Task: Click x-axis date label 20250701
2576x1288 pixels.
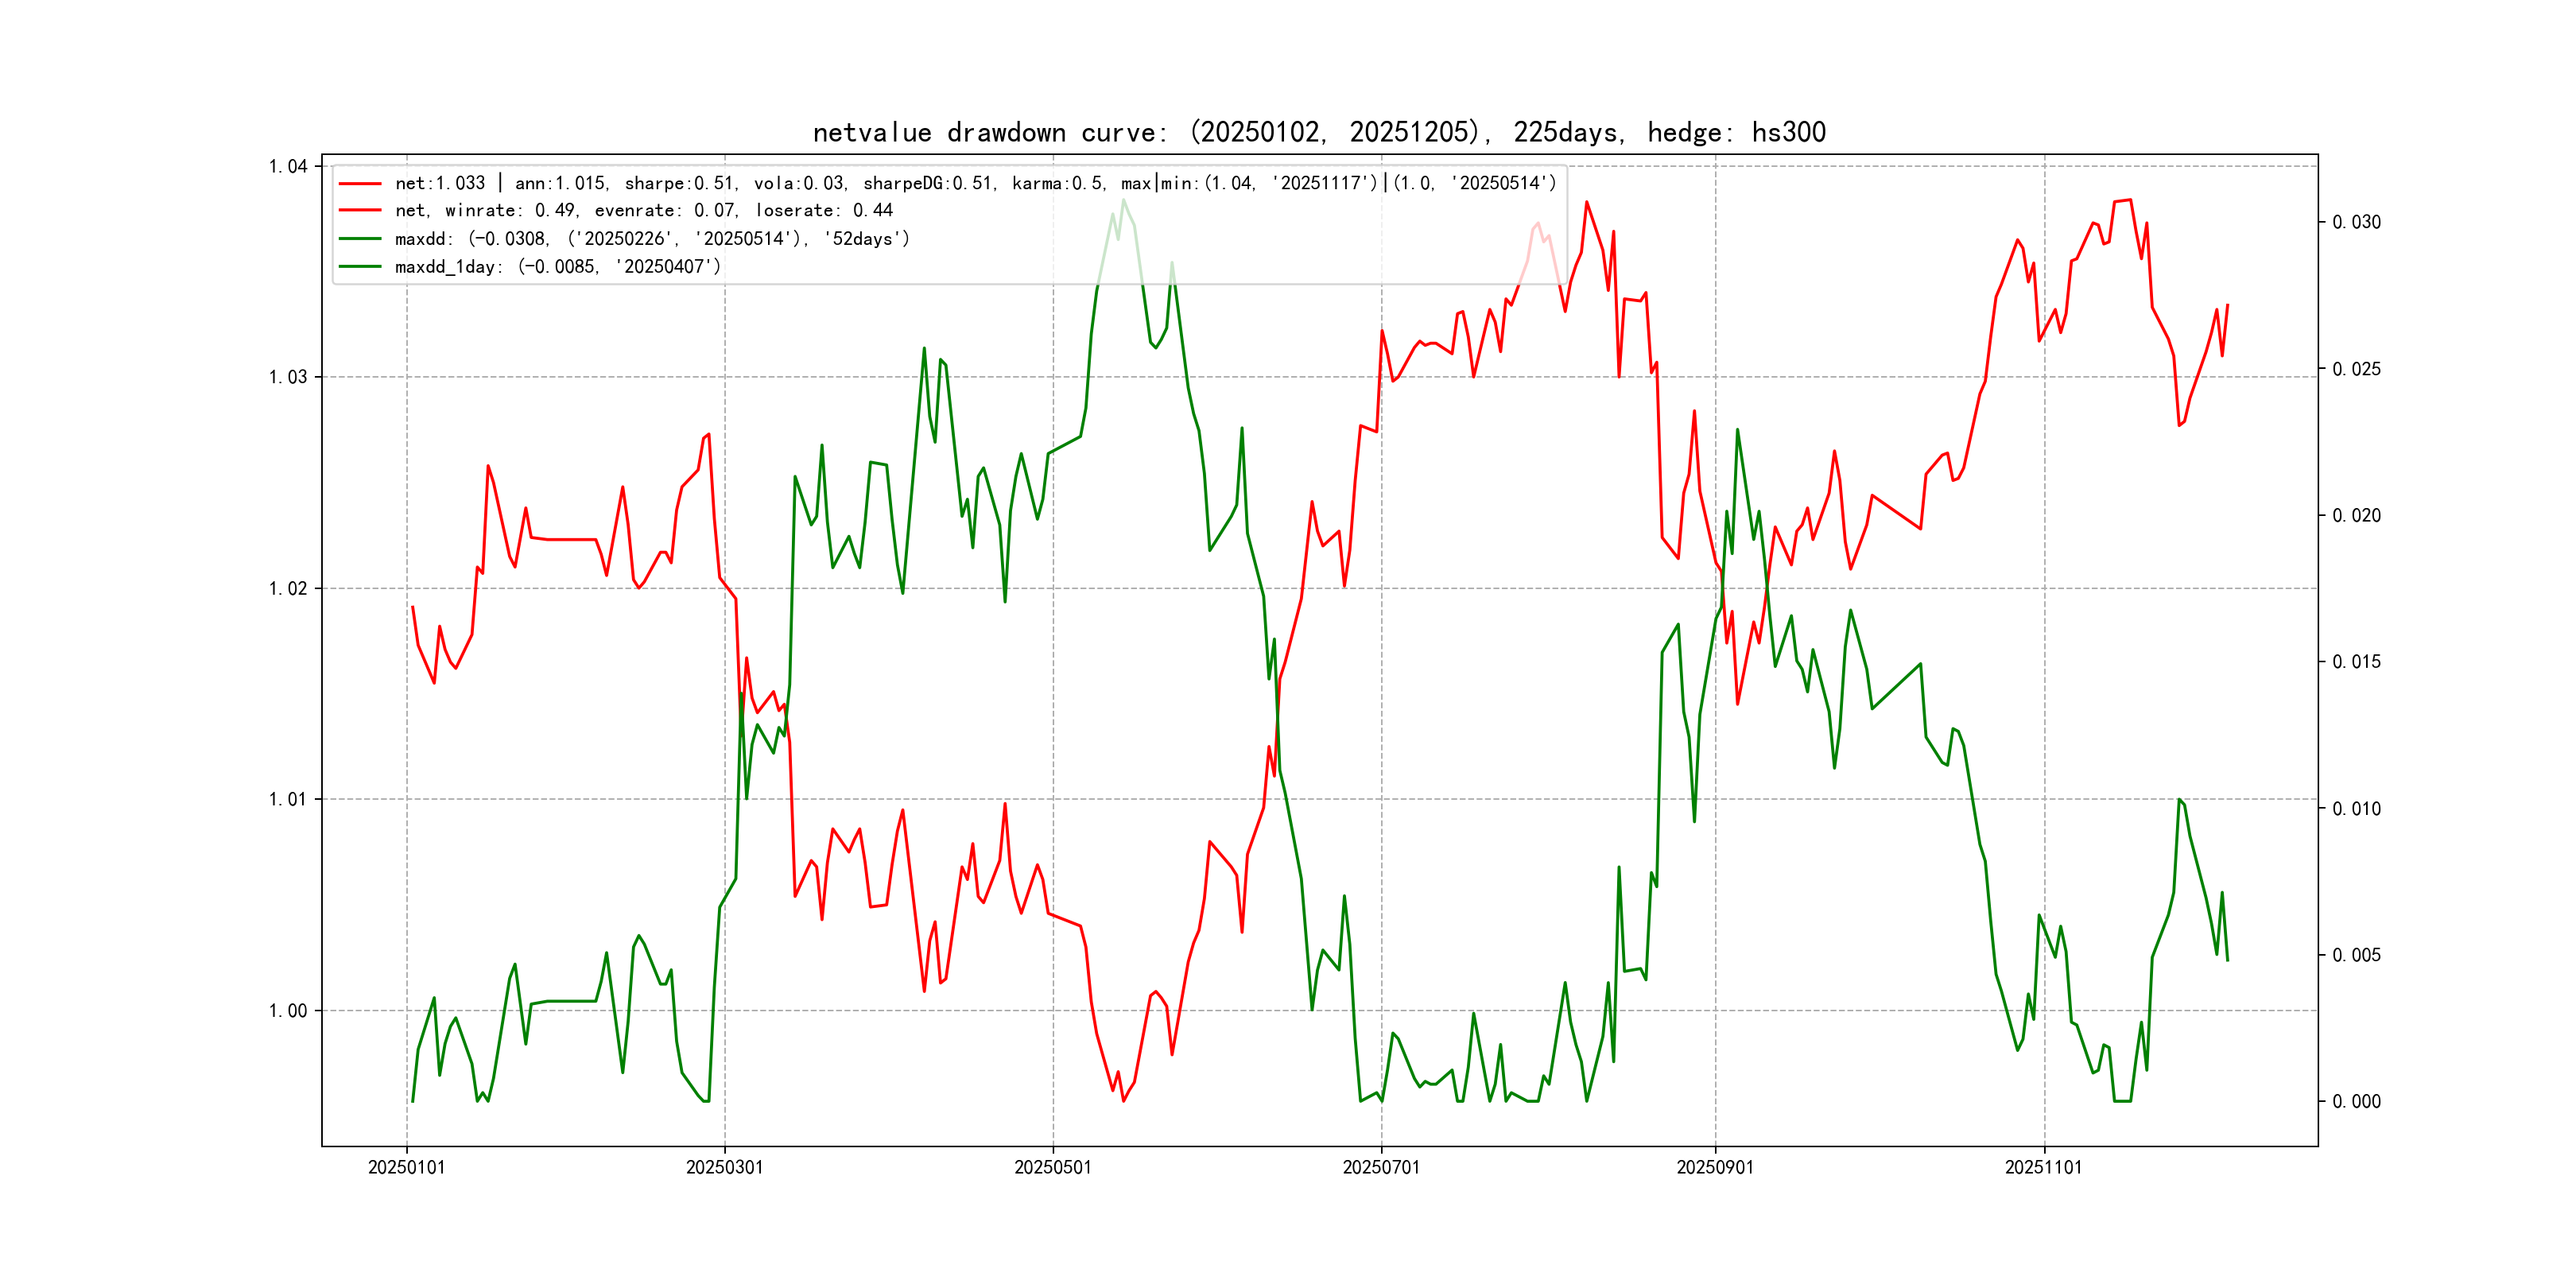Action: tap(1380, 1167)
